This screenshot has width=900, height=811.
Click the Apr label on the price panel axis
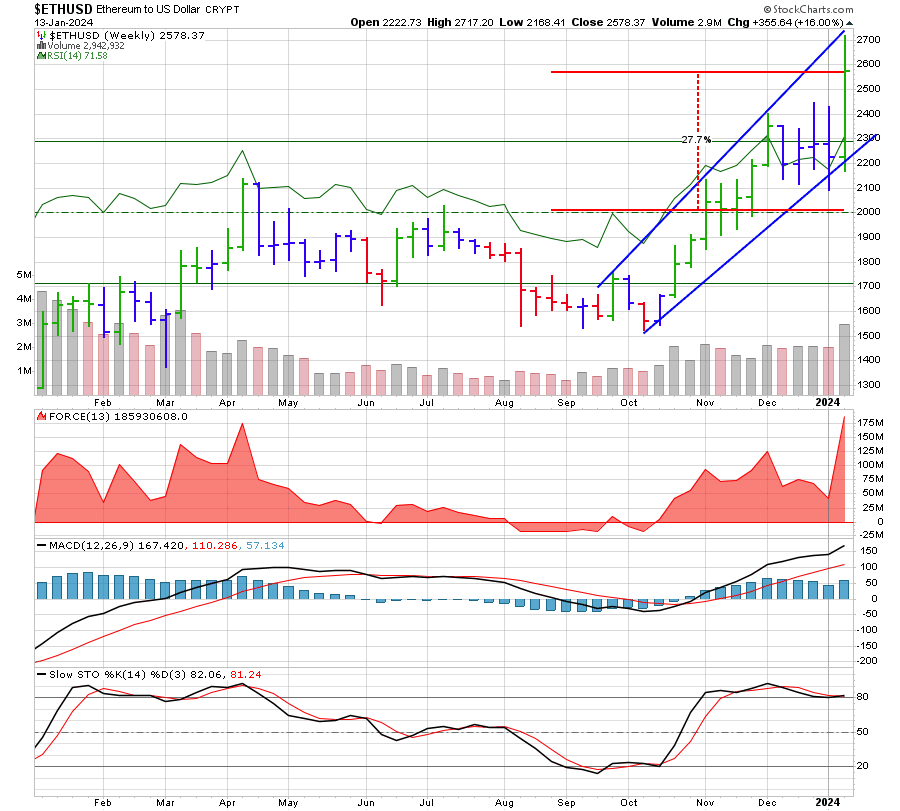click(228, 403)
